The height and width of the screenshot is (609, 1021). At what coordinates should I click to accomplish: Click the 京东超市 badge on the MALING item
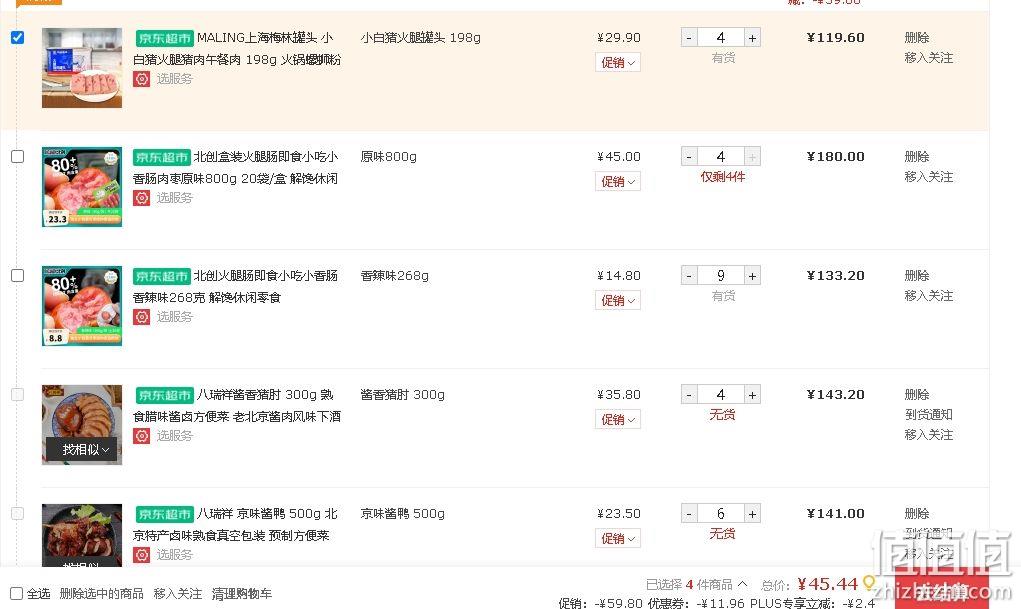pos(165,38)
